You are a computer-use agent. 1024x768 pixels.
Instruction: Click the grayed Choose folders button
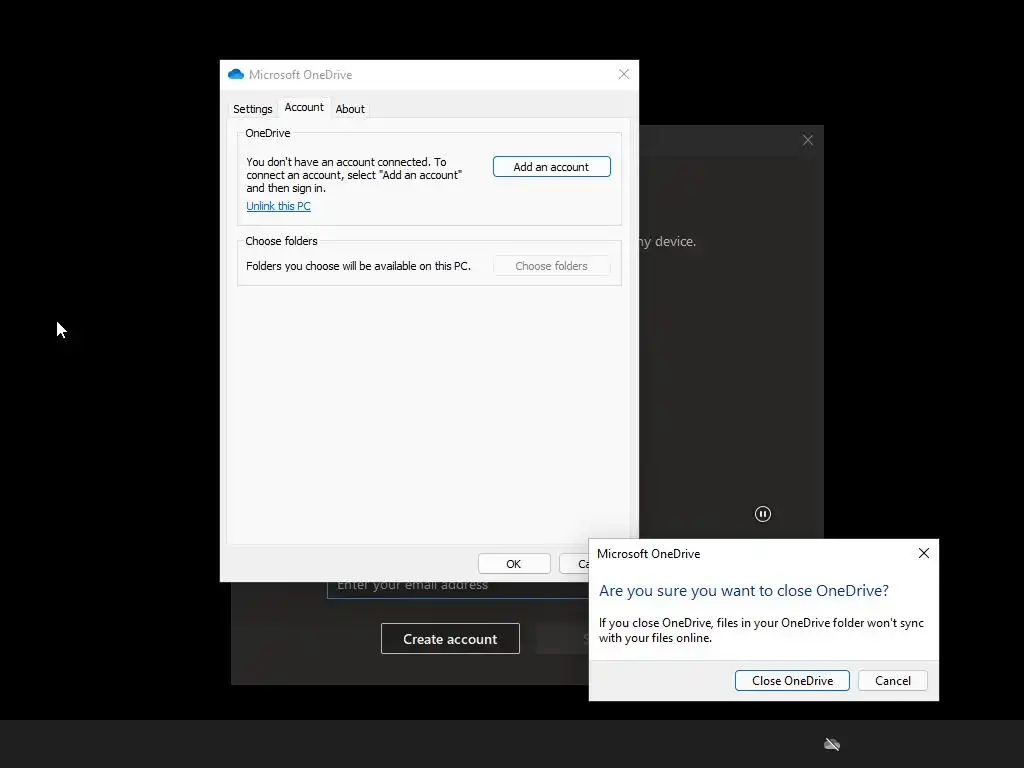pyautogui.click(x=551, y=266)
